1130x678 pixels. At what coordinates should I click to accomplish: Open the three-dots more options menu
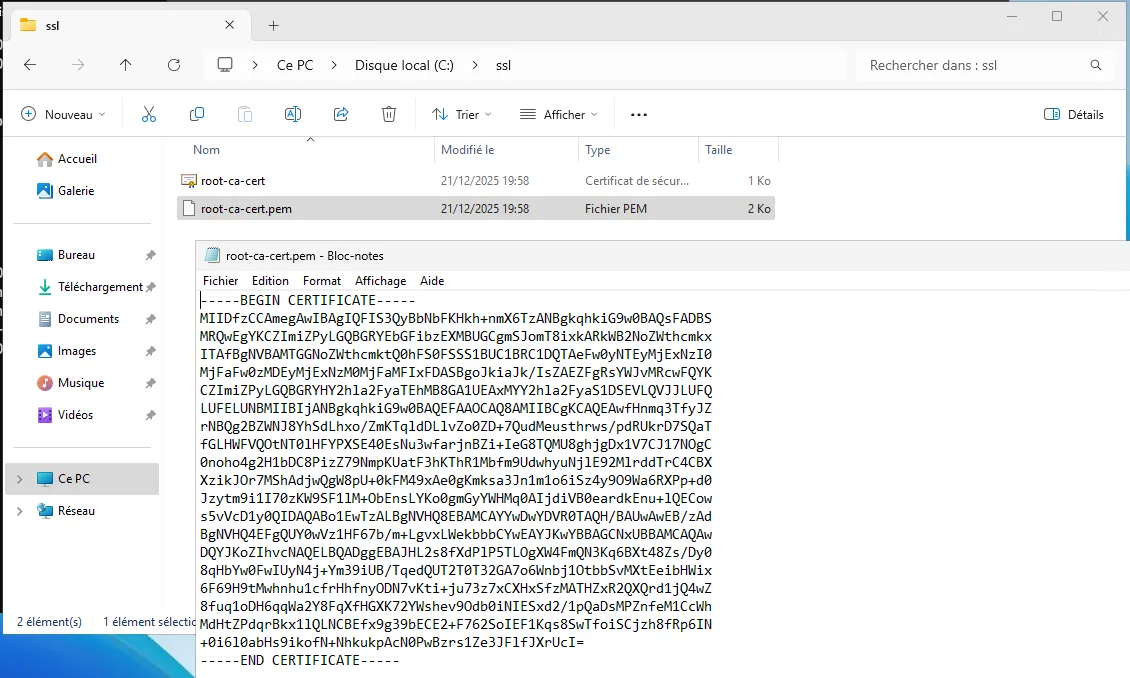(x=639, y=115)
